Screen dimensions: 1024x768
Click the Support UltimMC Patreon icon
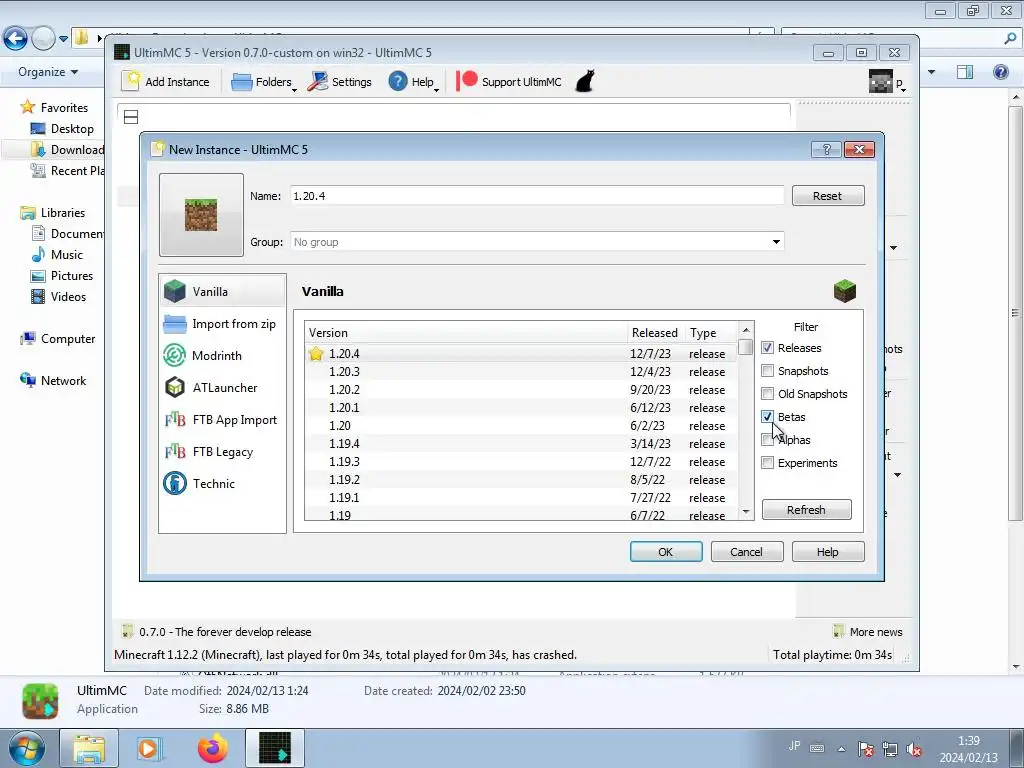[x=467, y=81]
